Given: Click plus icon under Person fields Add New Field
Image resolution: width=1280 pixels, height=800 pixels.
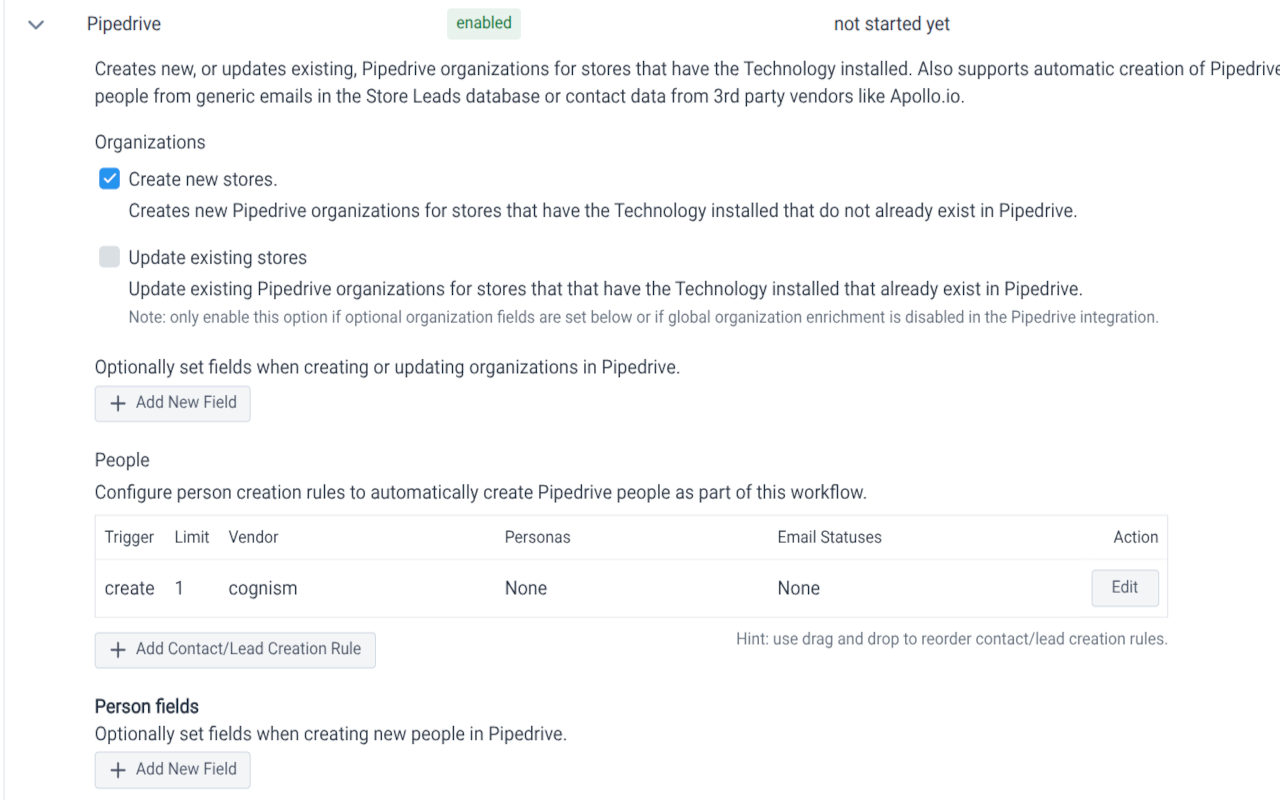Looking at the screenshot, I should click(118, 770).
